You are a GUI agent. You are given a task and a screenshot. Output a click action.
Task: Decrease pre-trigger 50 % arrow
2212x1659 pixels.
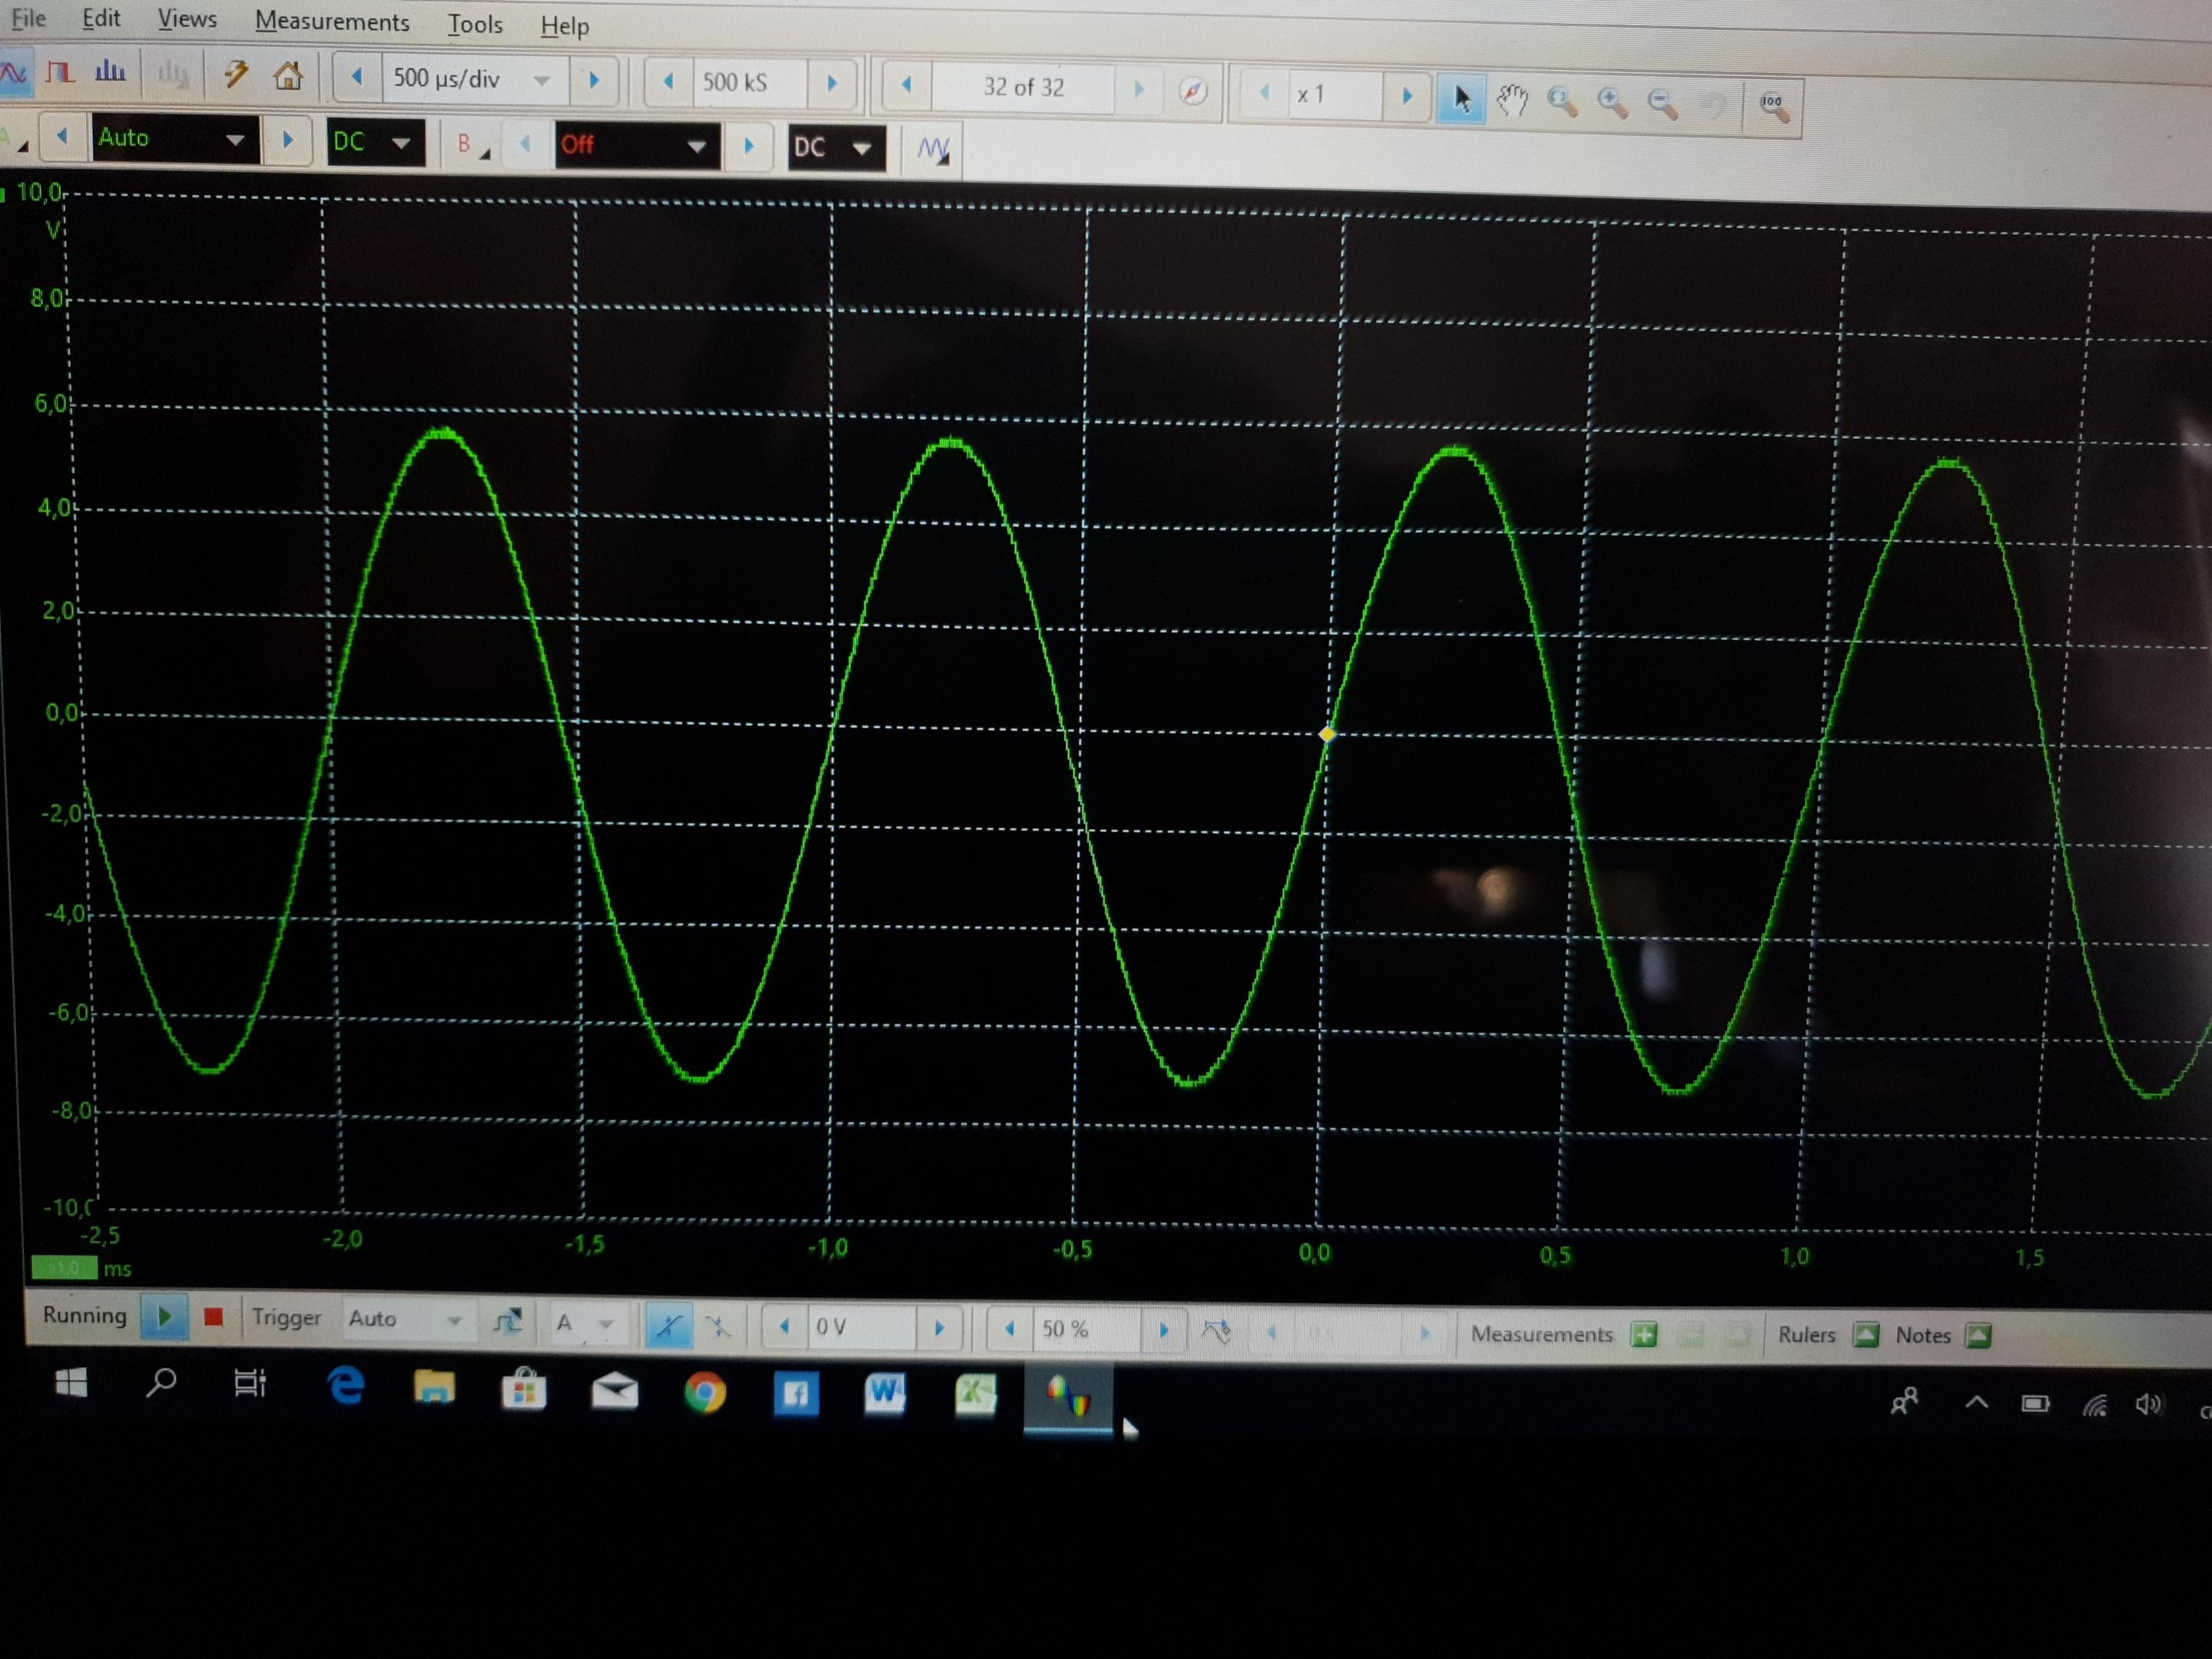1009,1329
